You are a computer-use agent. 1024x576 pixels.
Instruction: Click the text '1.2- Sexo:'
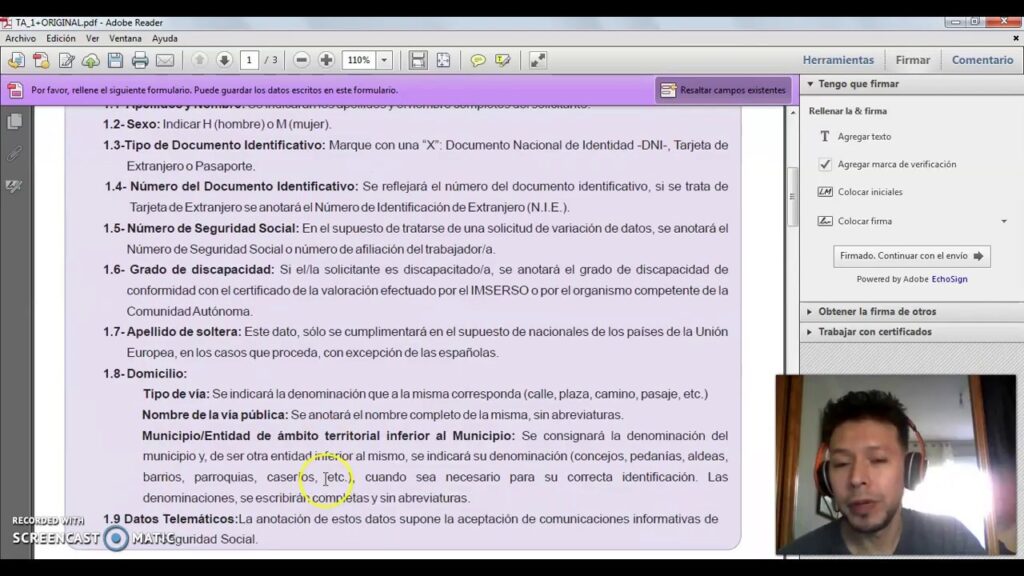click(131, 124)
